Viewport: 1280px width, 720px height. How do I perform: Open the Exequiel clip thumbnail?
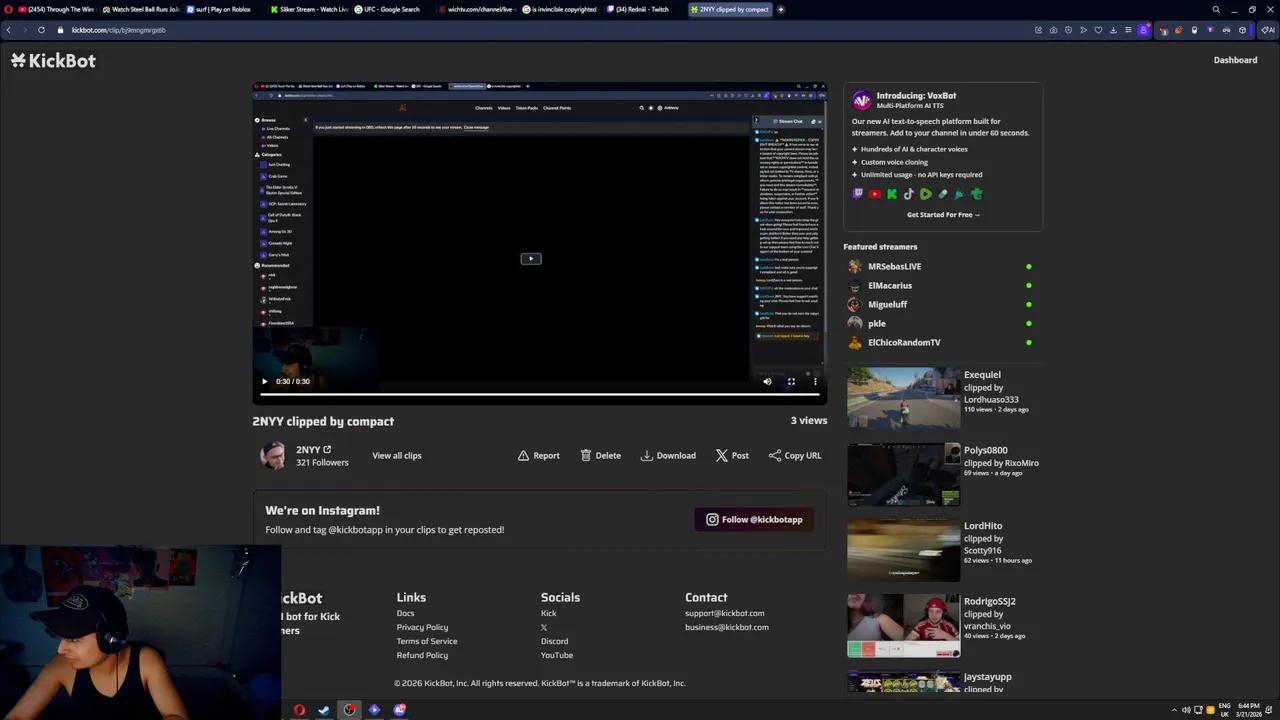903,398
